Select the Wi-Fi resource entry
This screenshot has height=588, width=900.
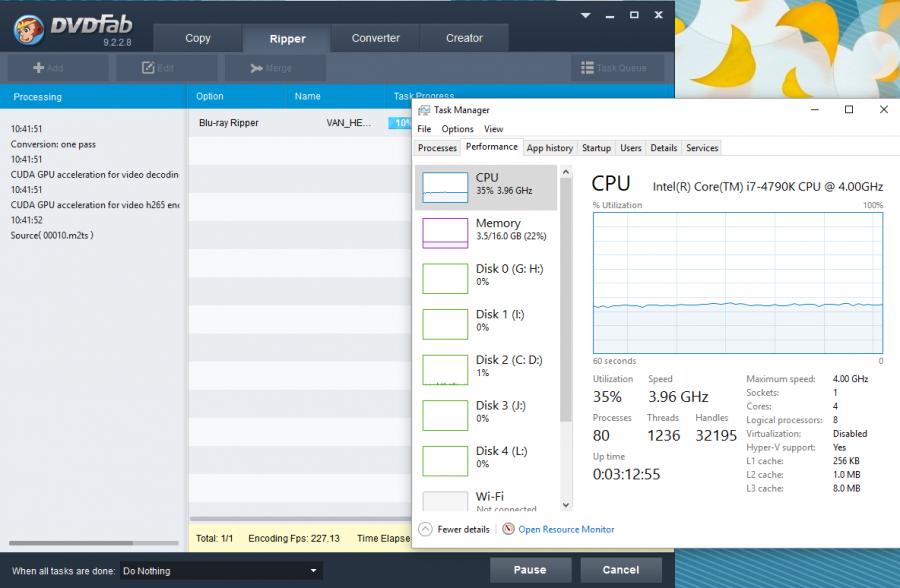click(x=486, y=500)
